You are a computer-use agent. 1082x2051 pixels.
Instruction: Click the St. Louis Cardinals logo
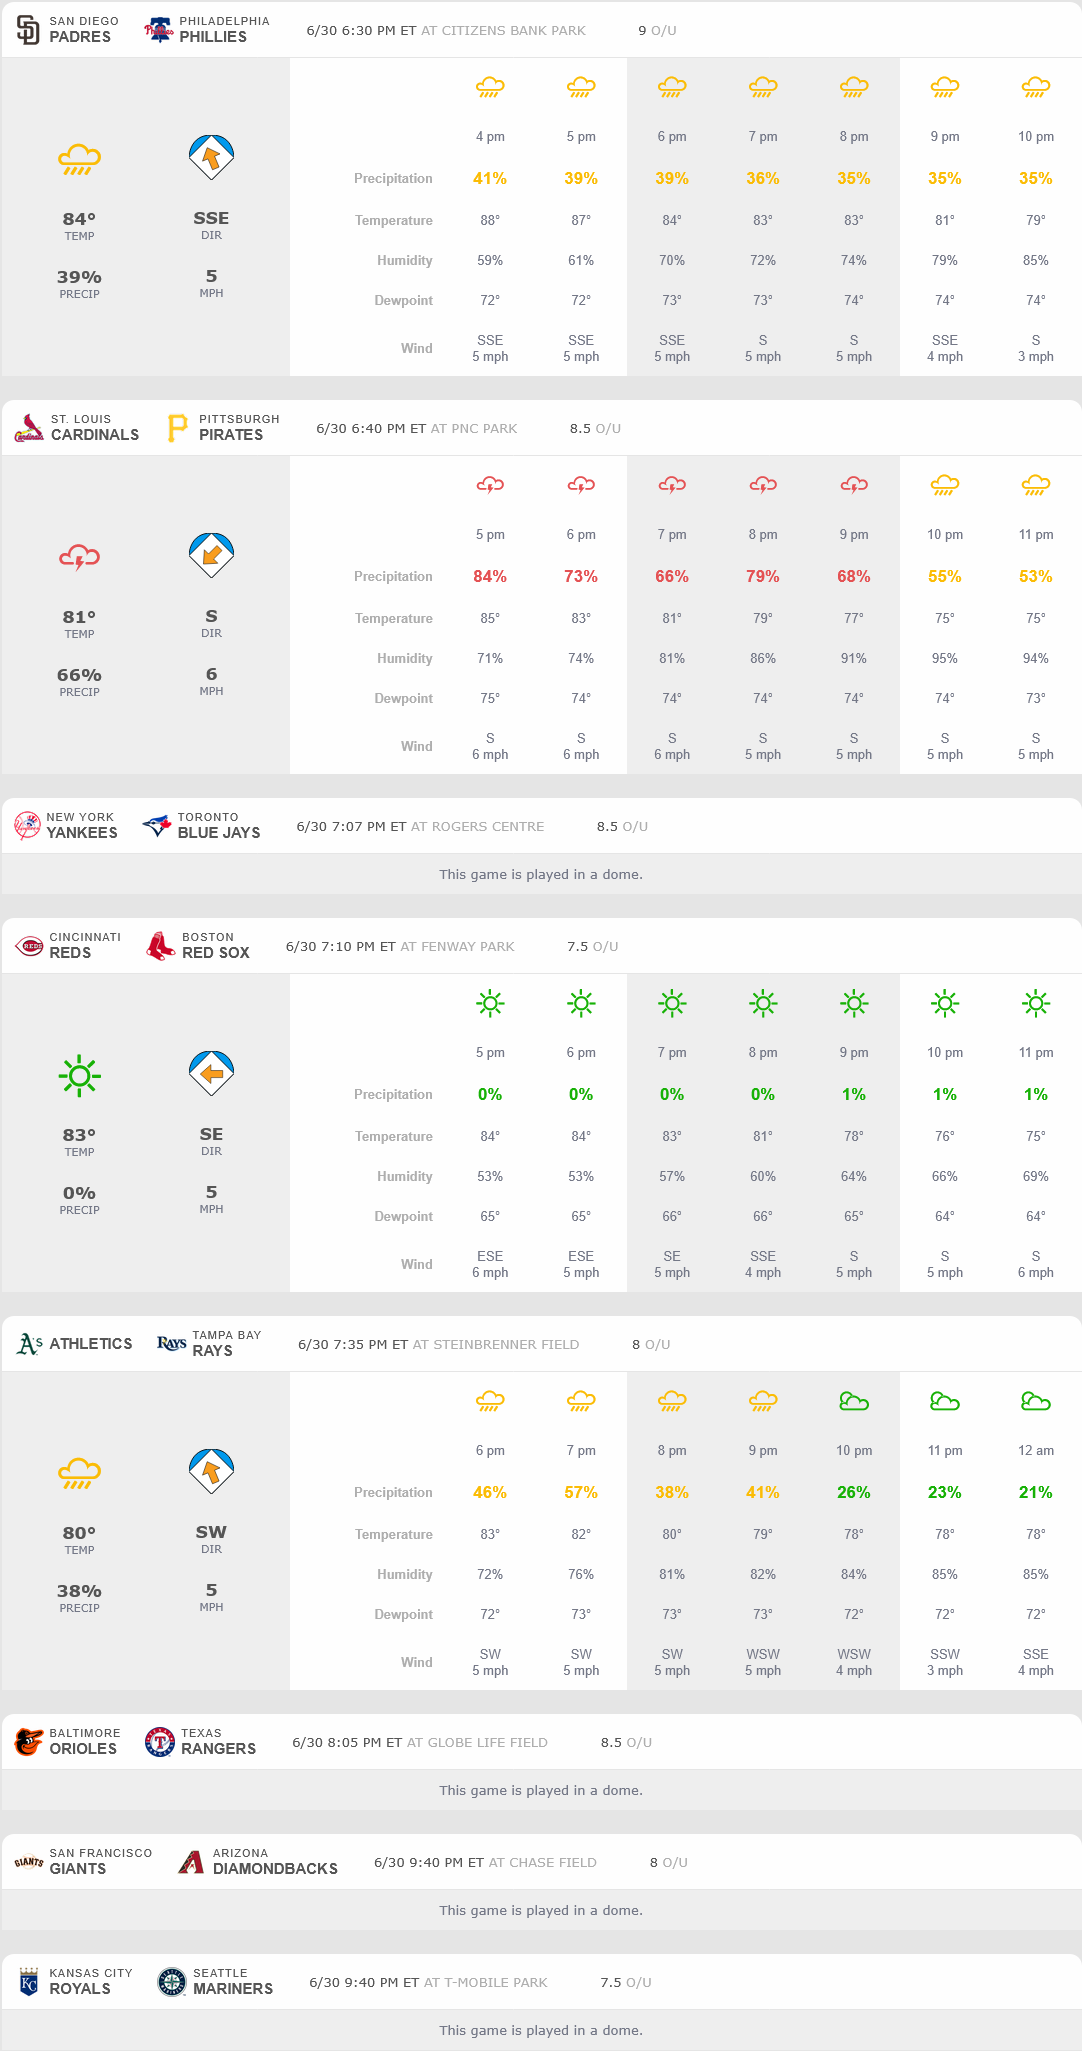(29, 428)
